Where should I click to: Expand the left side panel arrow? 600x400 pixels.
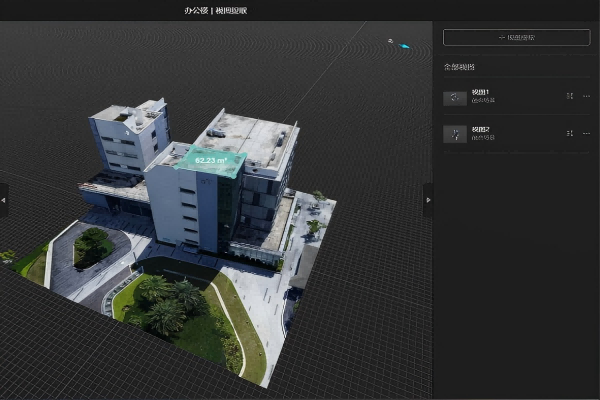coord(4,200)
